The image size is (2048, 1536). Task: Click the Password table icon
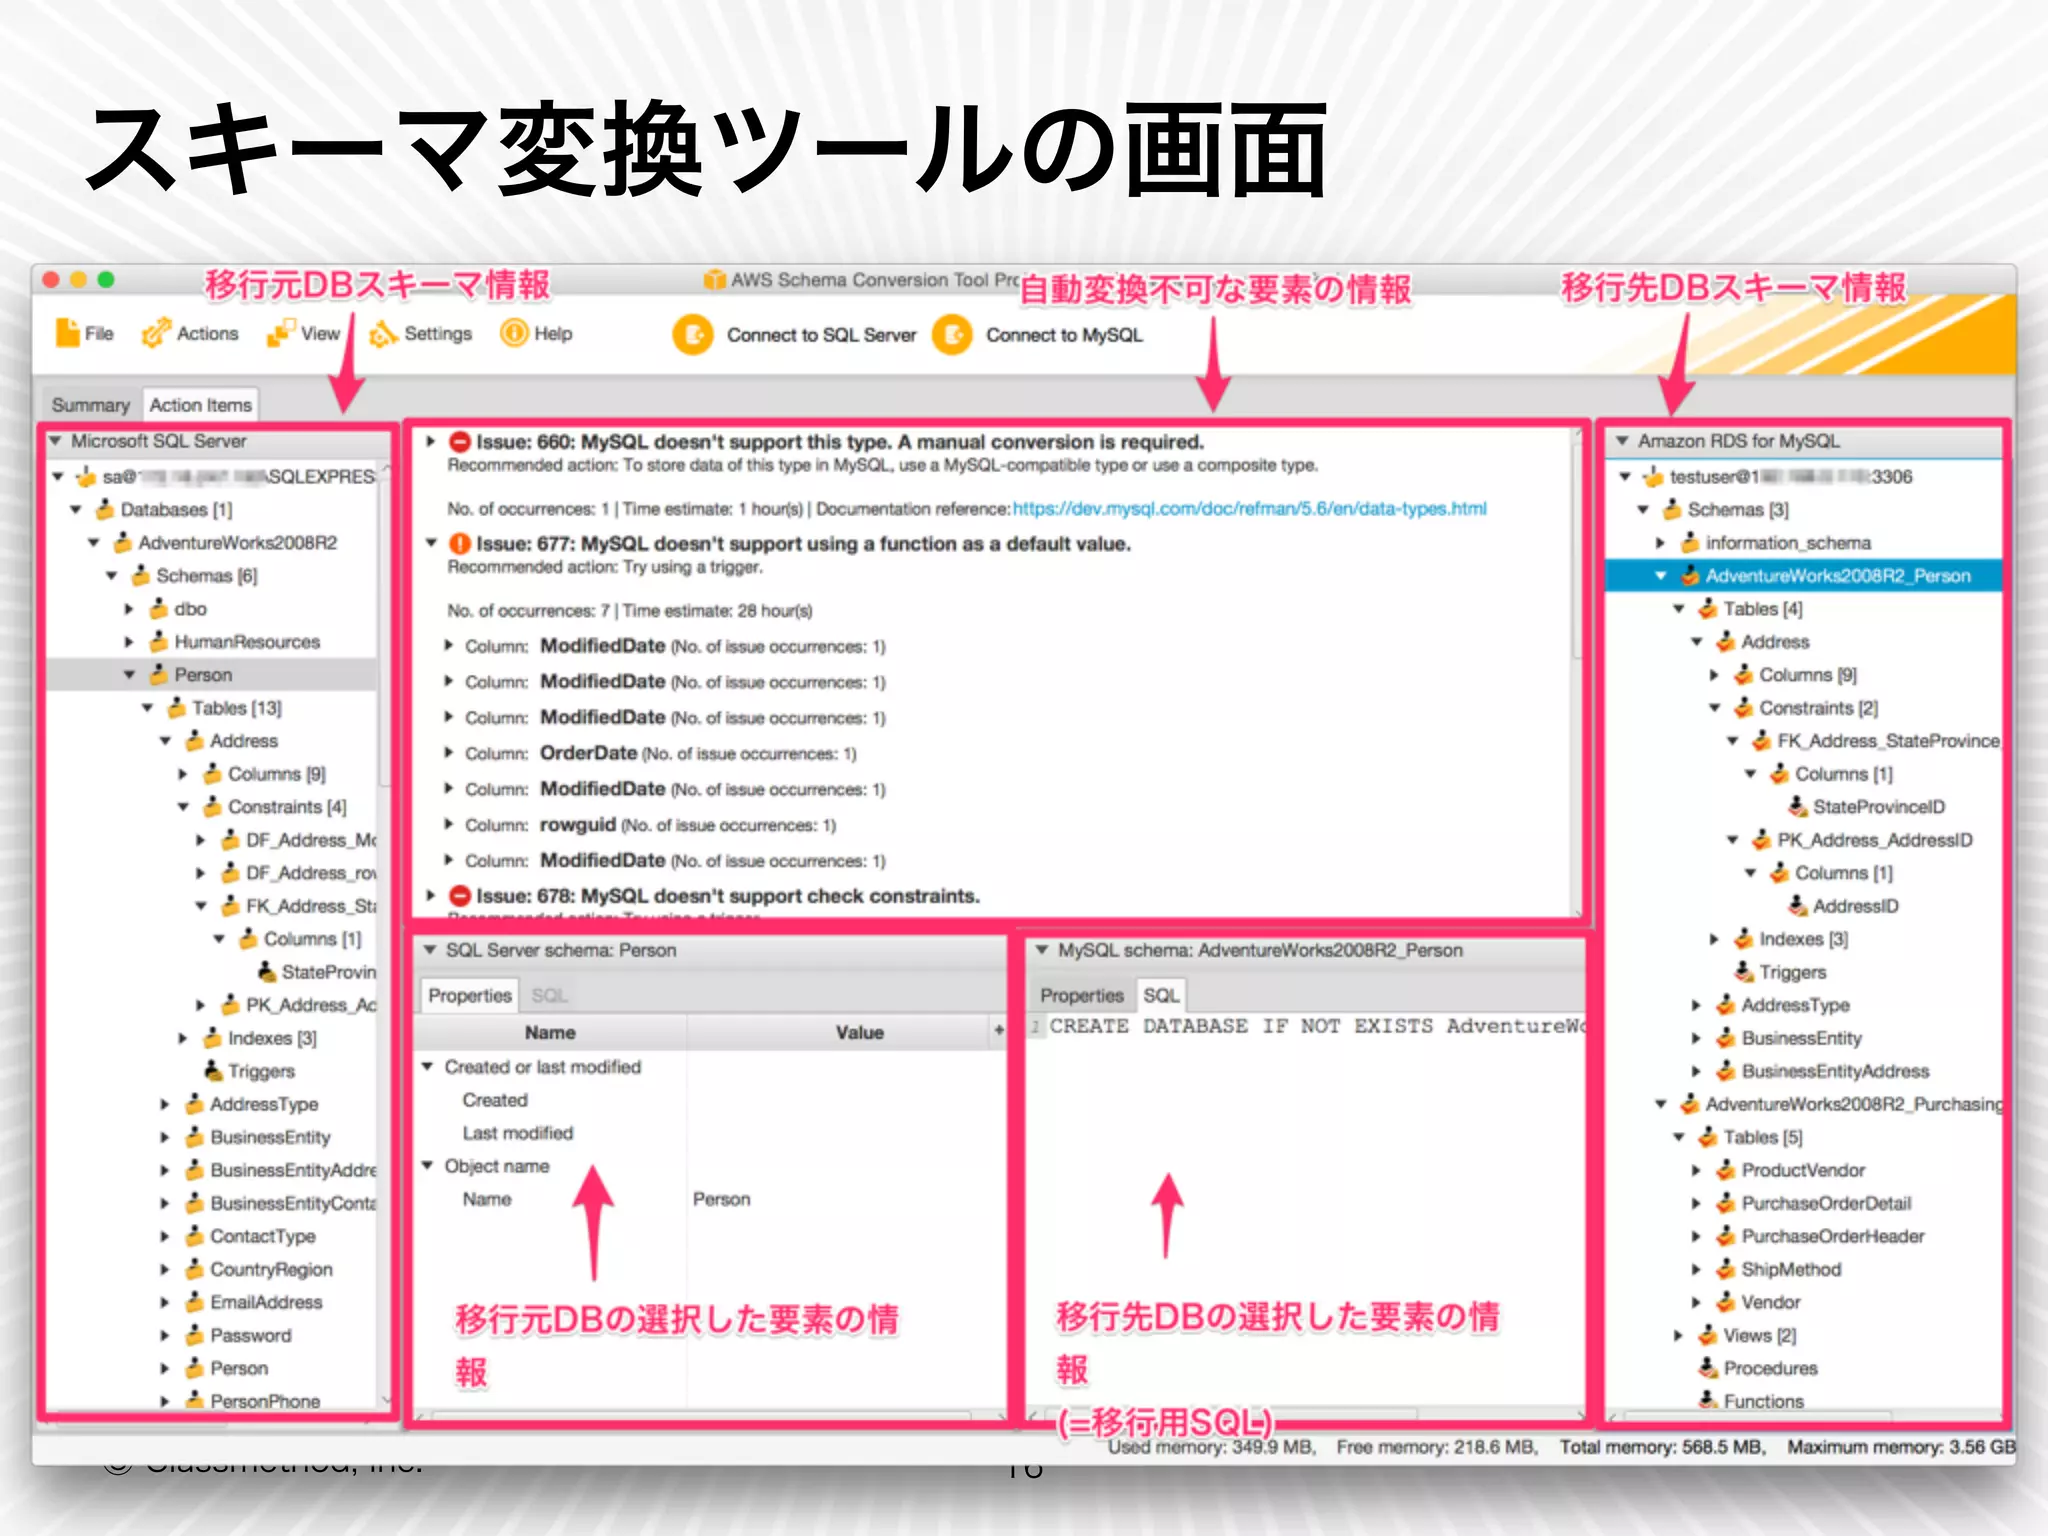tap(194, 1334)
